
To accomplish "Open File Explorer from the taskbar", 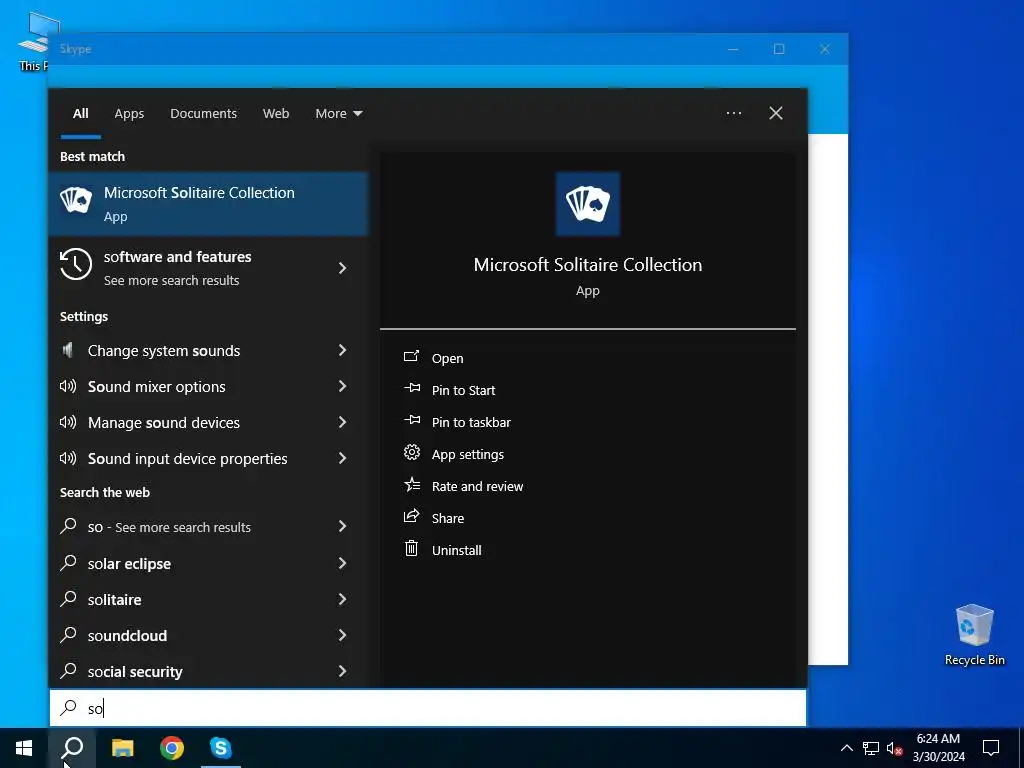I will click(x=122, y=748).
